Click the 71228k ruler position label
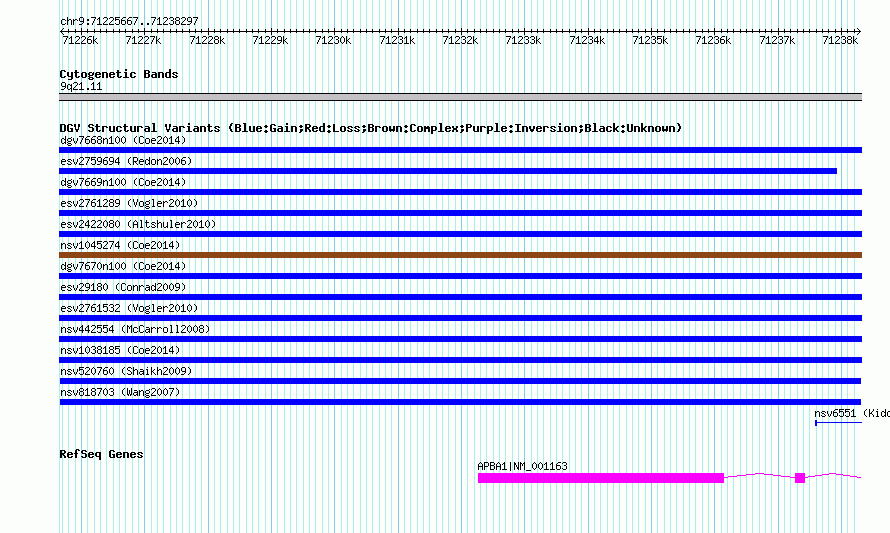Viewport: 890px width, 533px height. (x=207, y=40)
